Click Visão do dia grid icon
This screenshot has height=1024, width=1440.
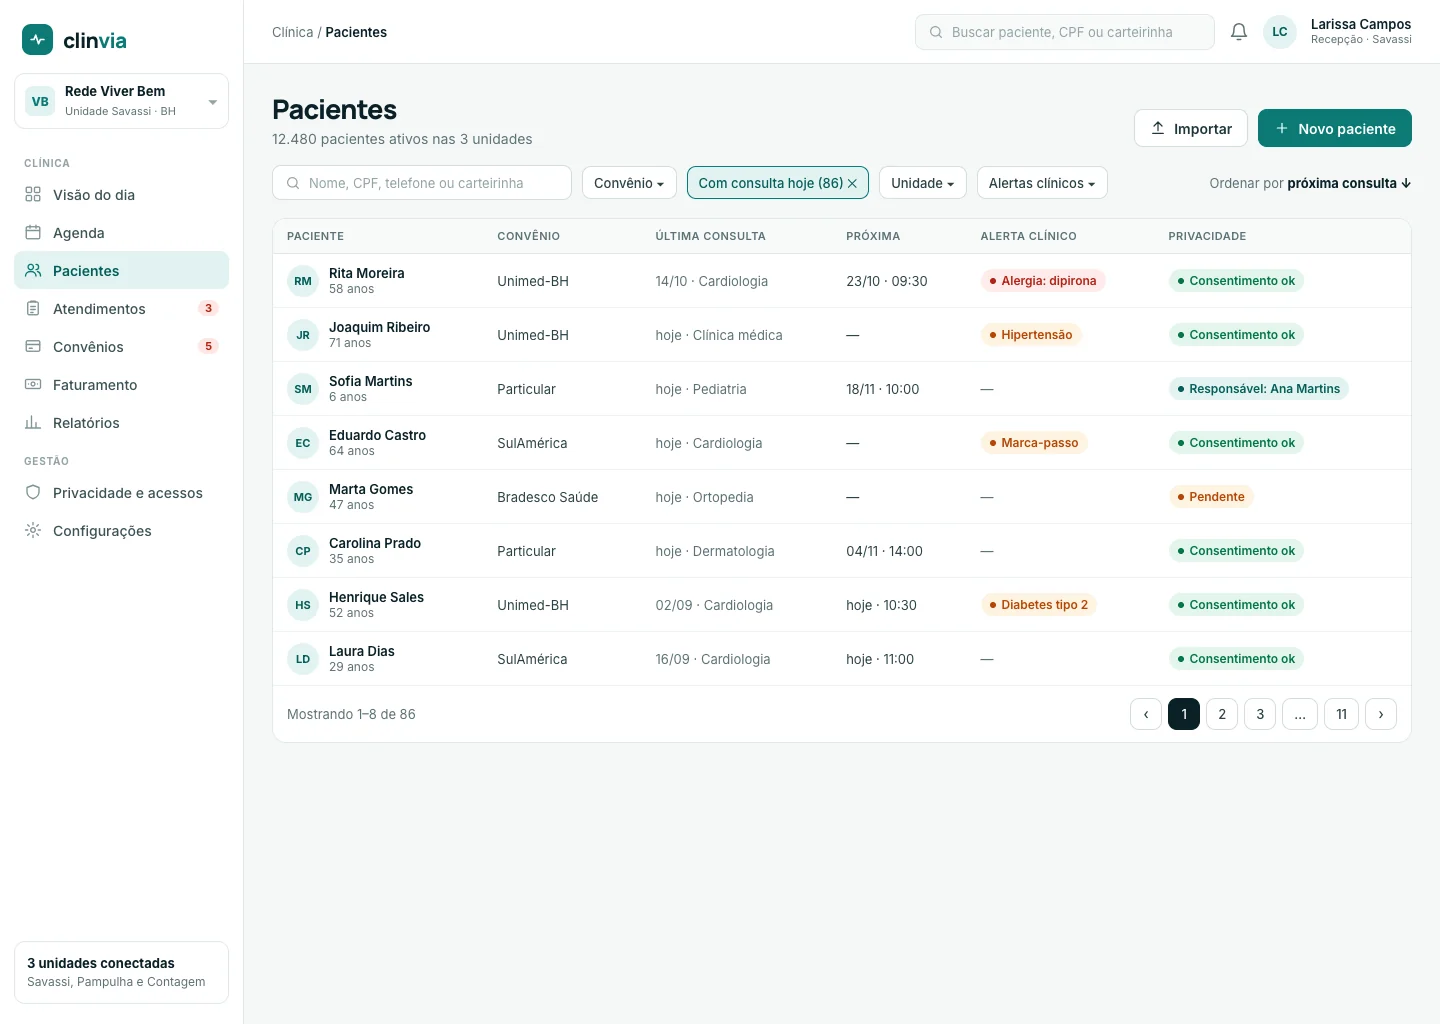tap(33, 195)
